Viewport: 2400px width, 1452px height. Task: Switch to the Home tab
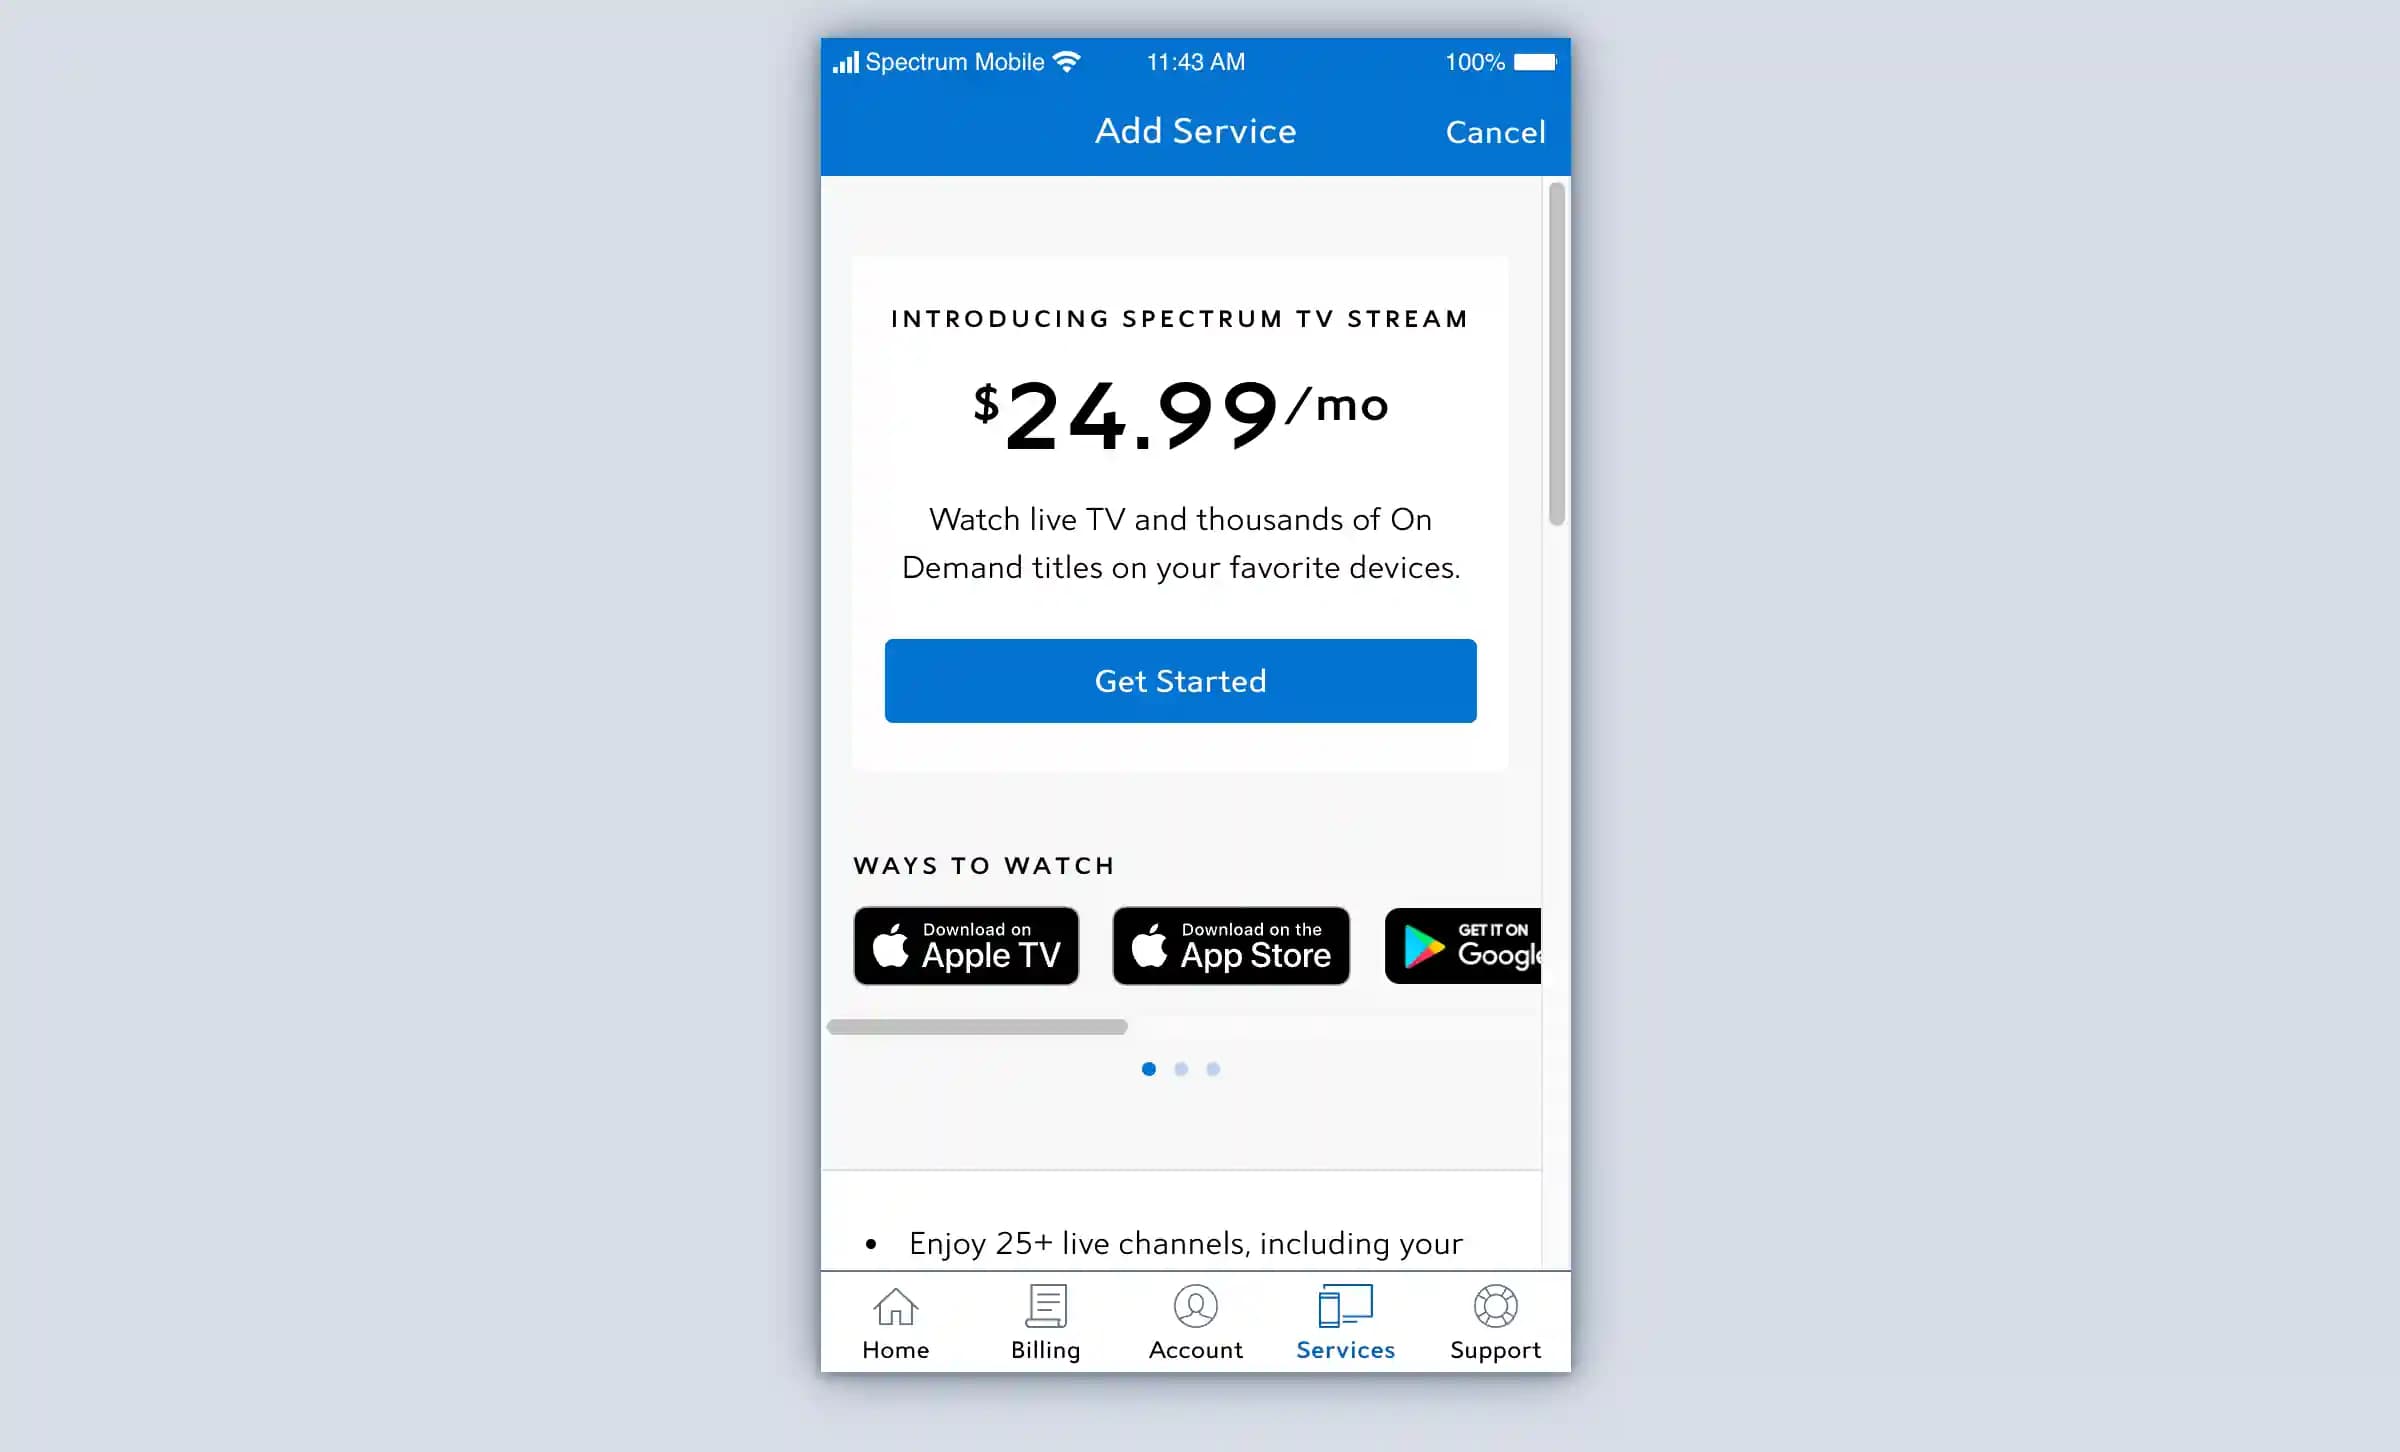tap(897, 1322)
